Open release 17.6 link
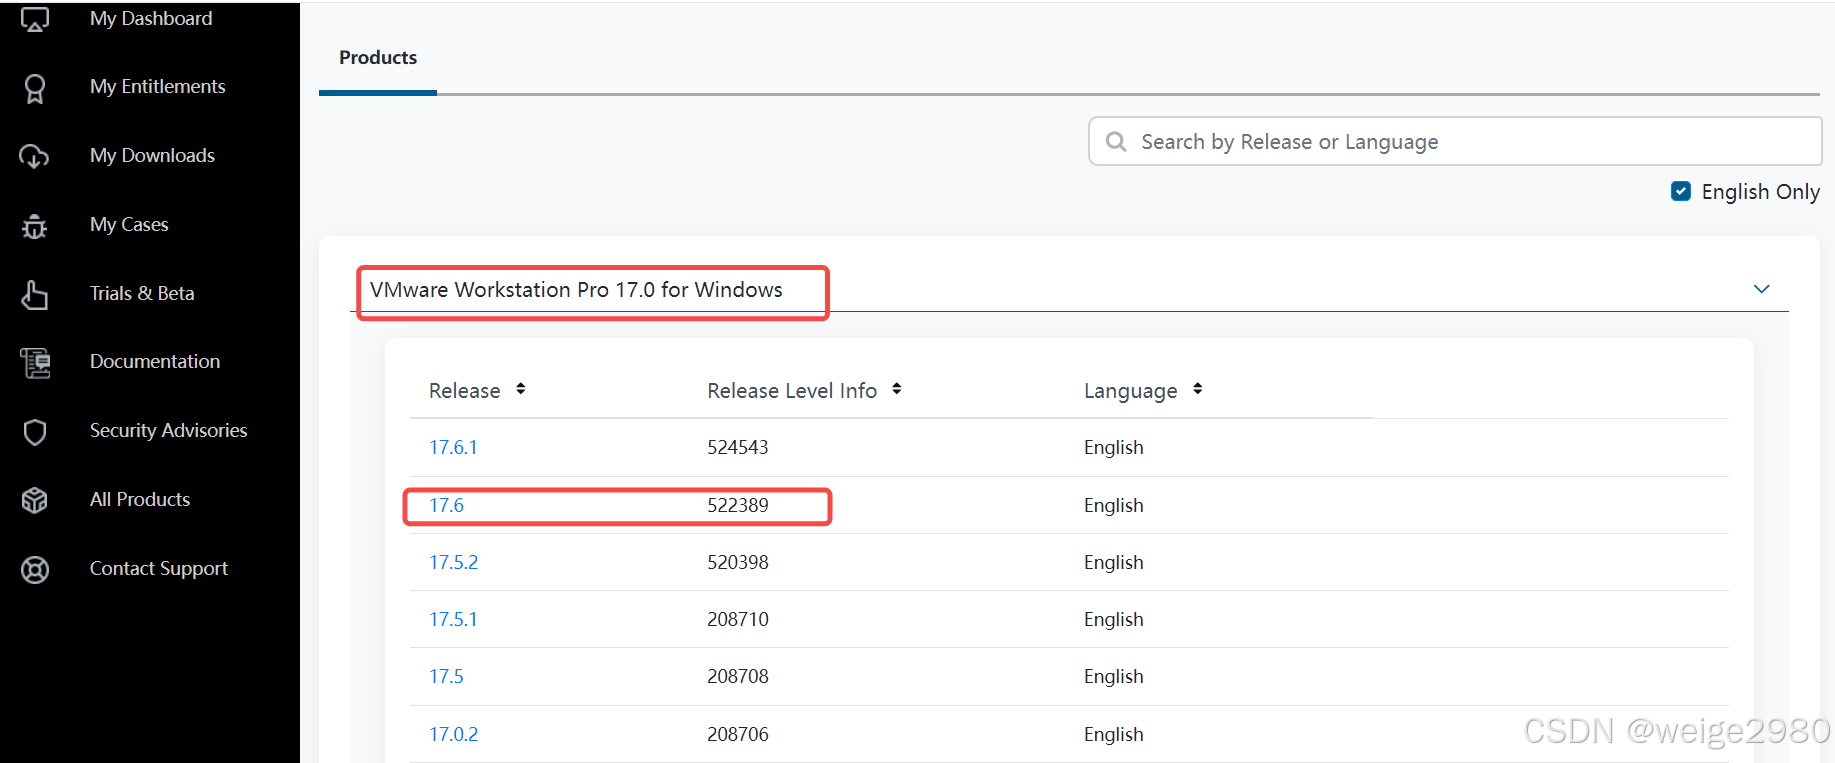The image size is (1835, 763). click(x=446, y=506)
